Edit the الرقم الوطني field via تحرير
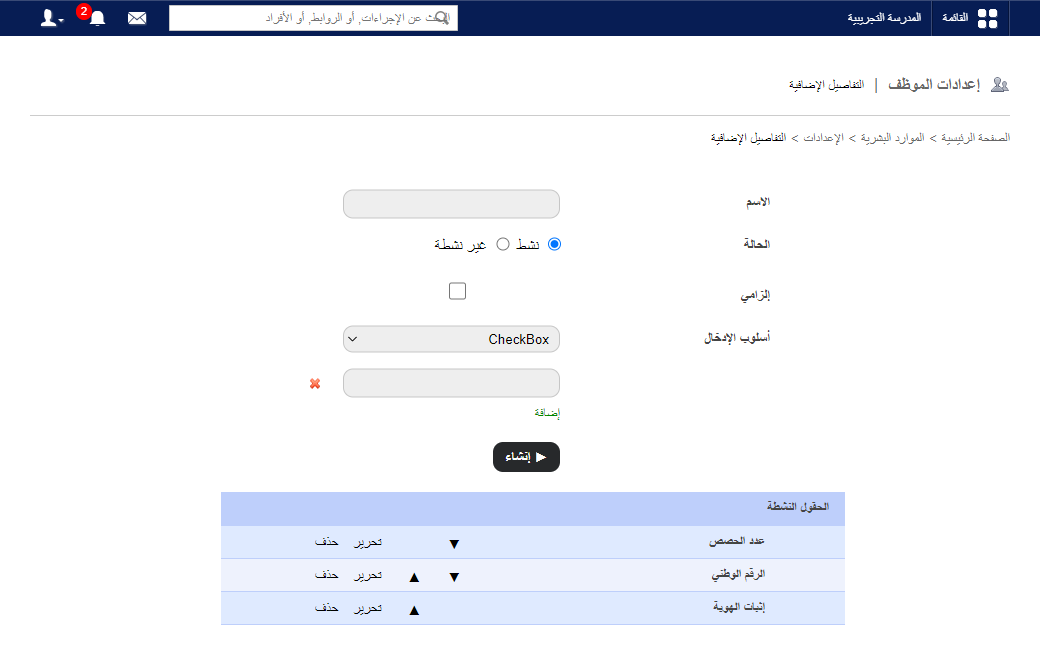The image size is (1040, 664). click(x=368, y=575)
